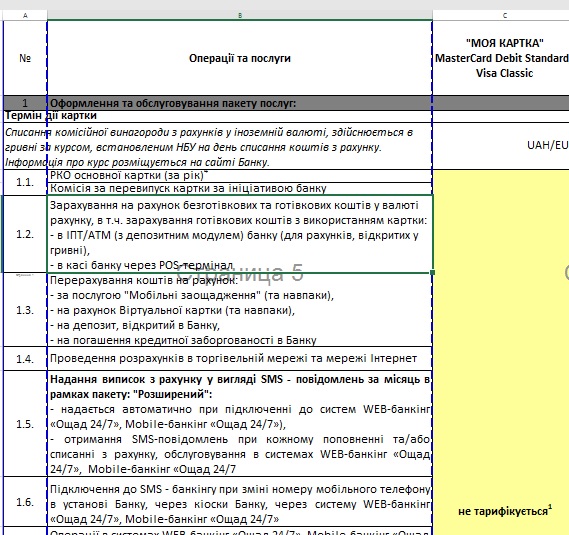Click 'Підключення до SMS - банкінгу' cell

coord(240,502)
